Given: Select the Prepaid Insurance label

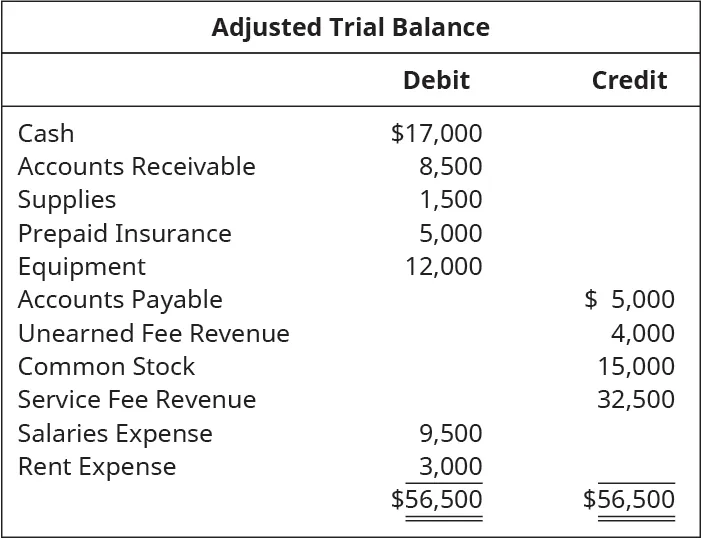Looking at the screenshot, I should (124, 233).
